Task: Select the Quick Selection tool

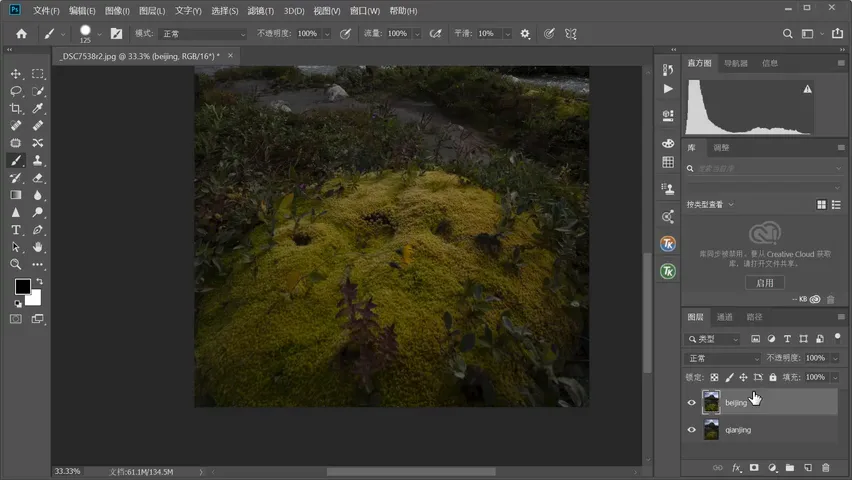Action: (x=37, y=91)
